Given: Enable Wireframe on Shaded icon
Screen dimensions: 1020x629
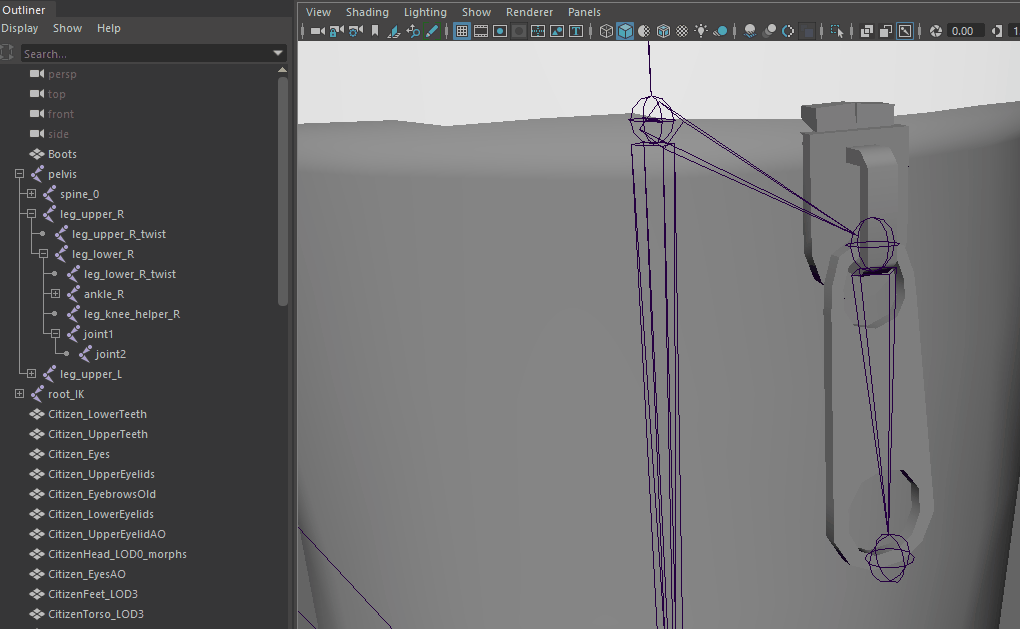Looking at the screenshot, I should pos(663,31).
